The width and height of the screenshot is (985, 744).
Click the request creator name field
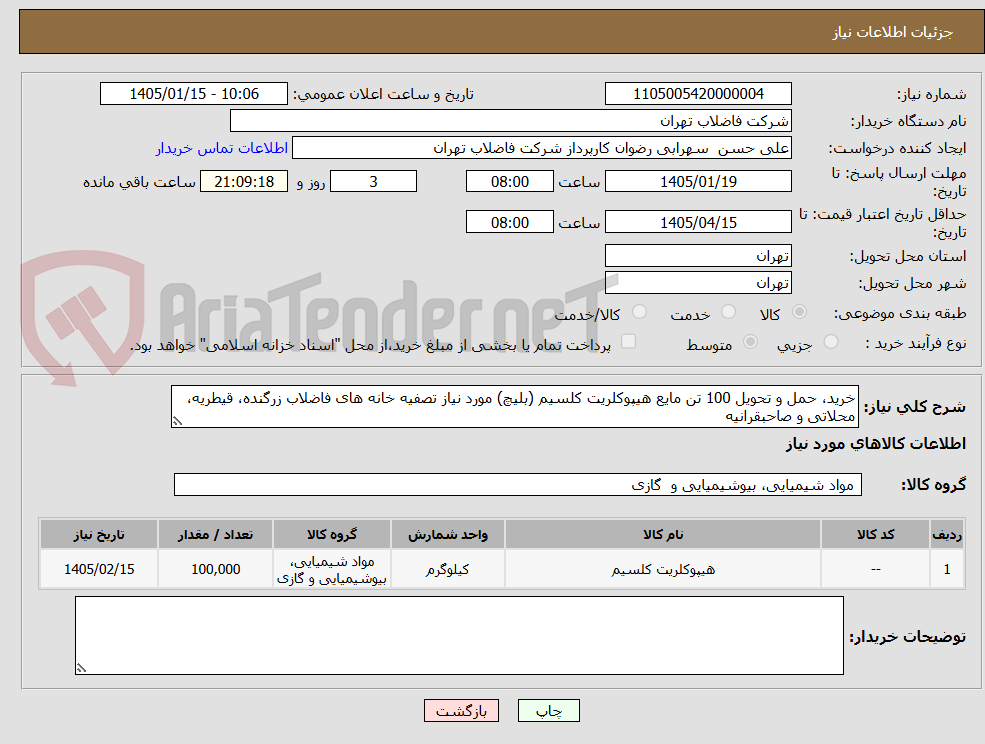pos(541,148)
